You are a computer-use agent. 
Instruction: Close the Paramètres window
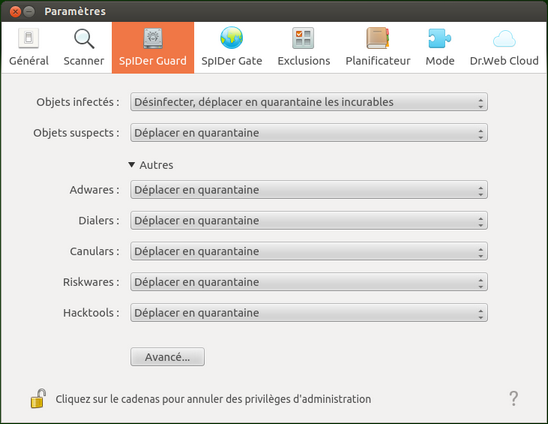click(x=15, y=12)
